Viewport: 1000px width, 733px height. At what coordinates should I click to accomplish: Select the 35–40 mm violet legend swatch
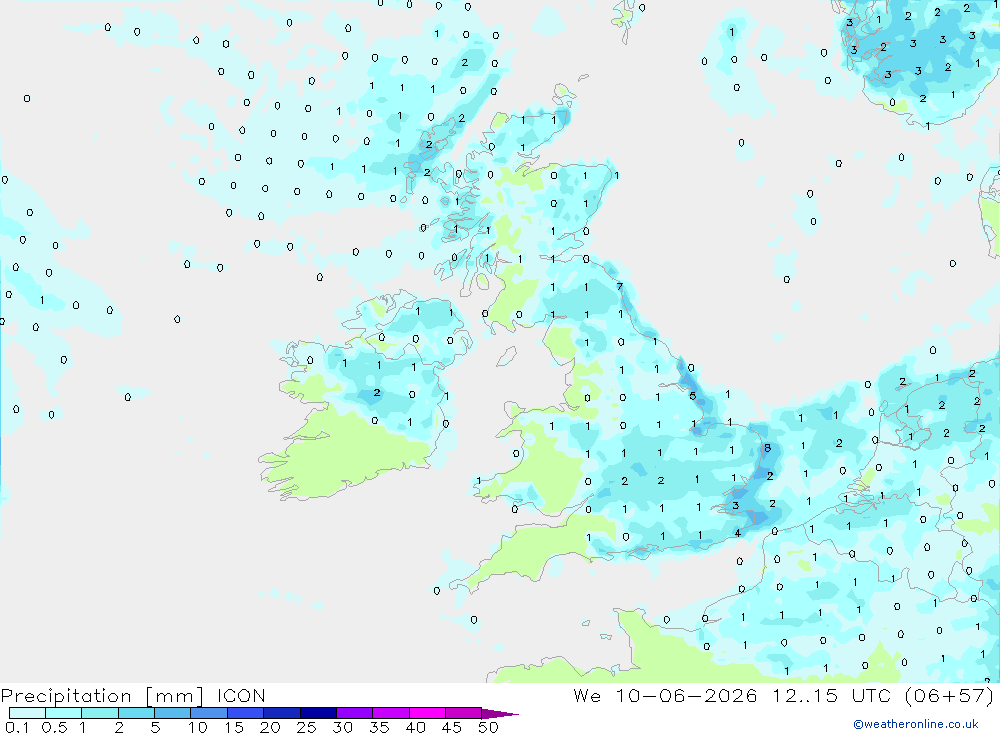click(391, 713)
